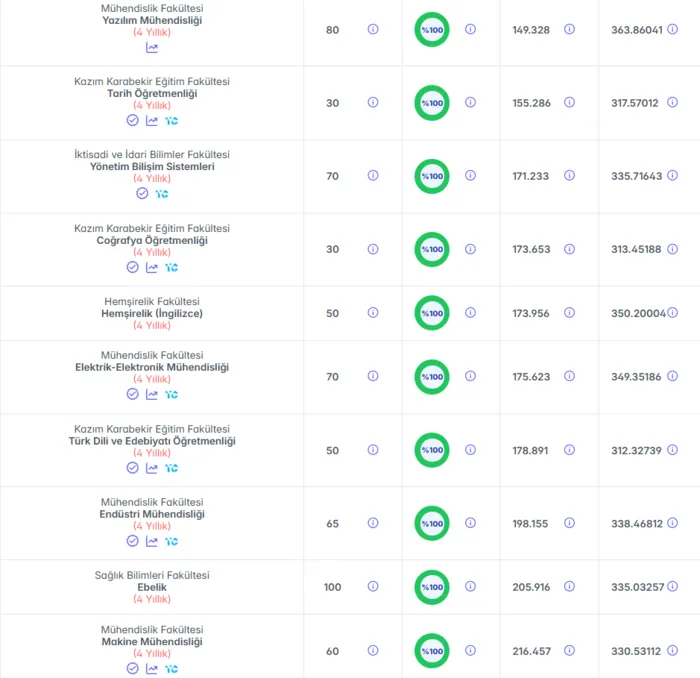Open the Tarih Öğretmenliği program link

coord(152,93)
